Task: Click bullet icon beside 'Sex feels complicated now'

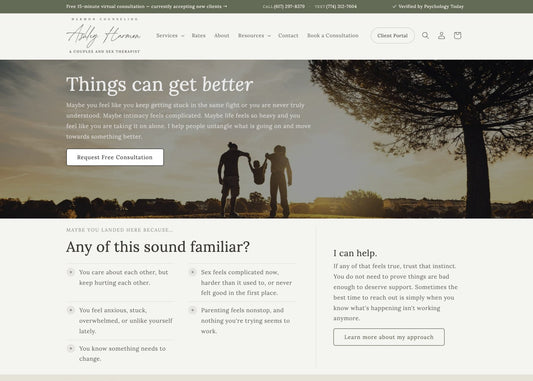Action: click(192, 272)
